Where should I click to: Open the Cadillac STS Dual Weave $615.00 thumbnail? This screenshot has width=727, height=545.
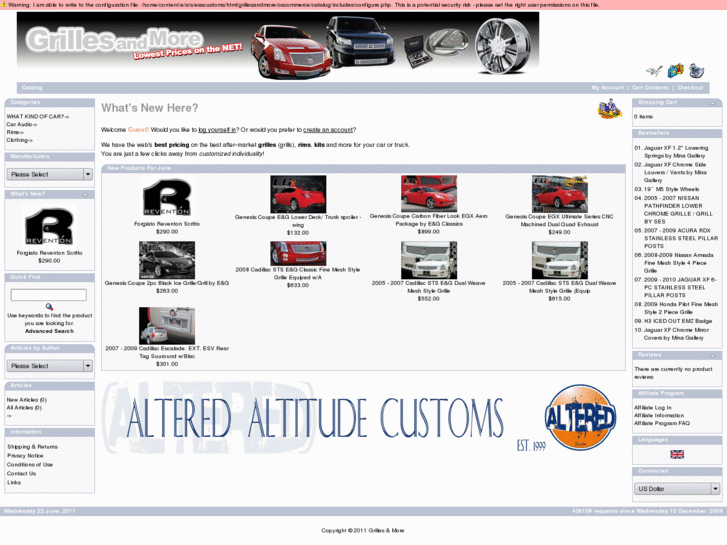click(560, 260)
